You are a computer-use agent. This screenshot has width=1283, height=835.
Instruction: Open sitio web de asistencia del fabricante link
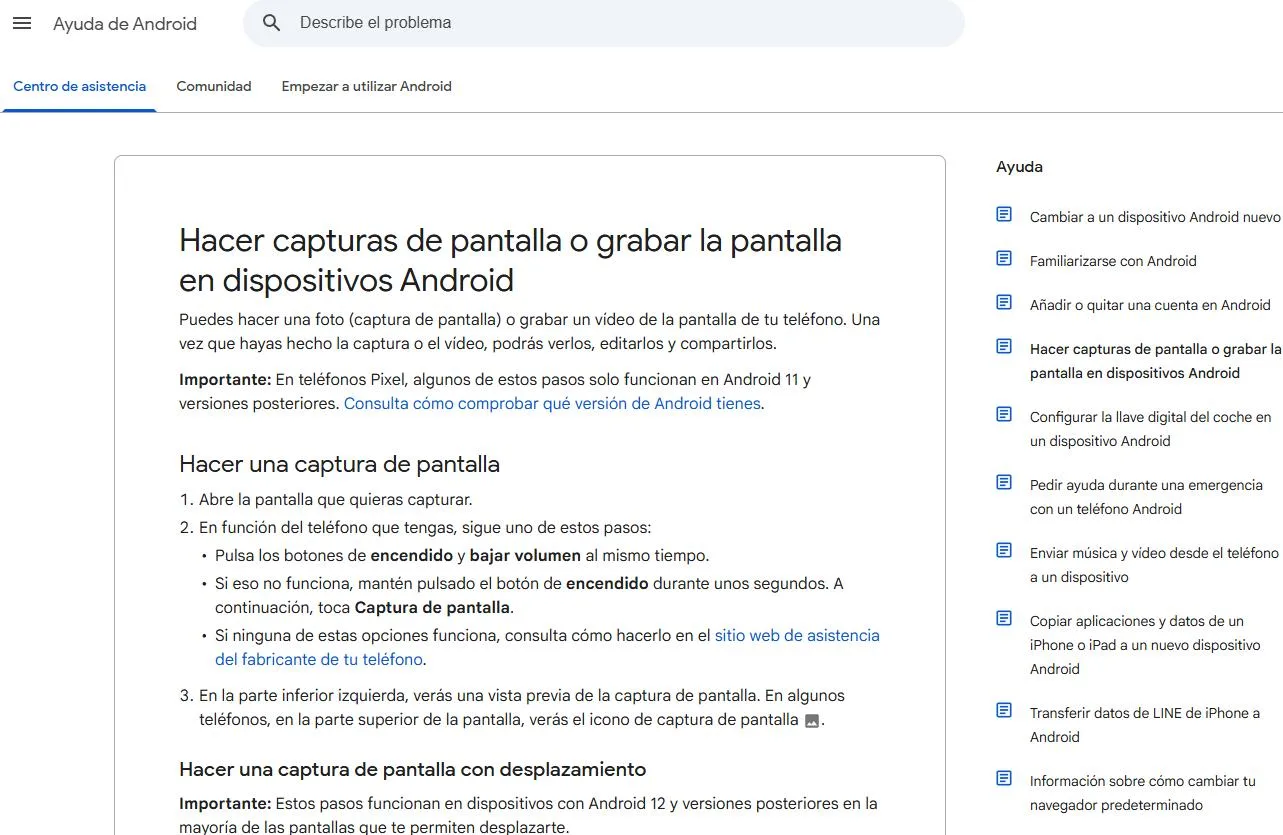(x=547, y=647)
